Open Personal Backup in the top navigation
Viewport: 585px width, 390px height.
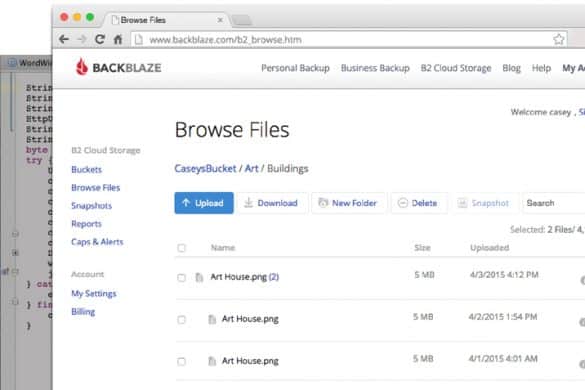pos(295,68)
